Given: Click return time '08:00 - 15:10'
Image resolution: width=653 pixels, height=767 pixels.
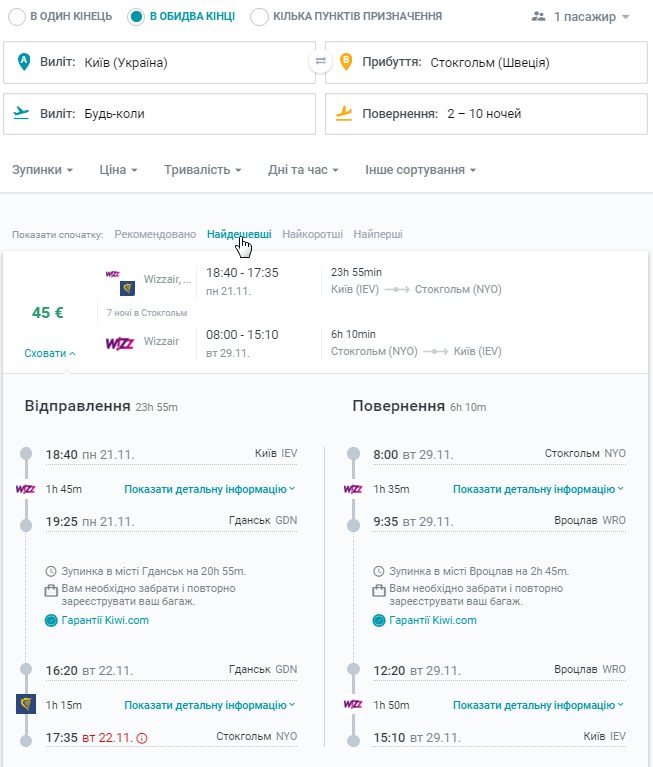Looking at the screenshot, I should 242,335.
